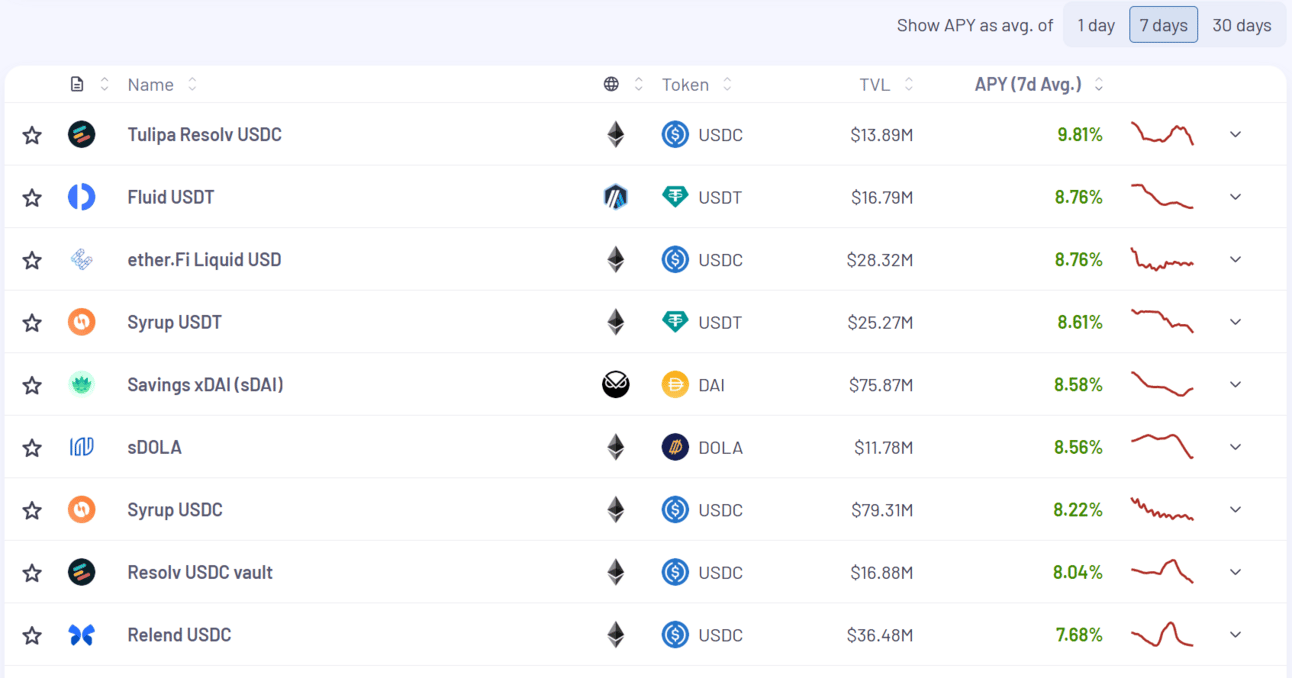Expand the Relend USDC row chevron
The height and width of the screenshot is (678, 1292).
point(1235,635)
